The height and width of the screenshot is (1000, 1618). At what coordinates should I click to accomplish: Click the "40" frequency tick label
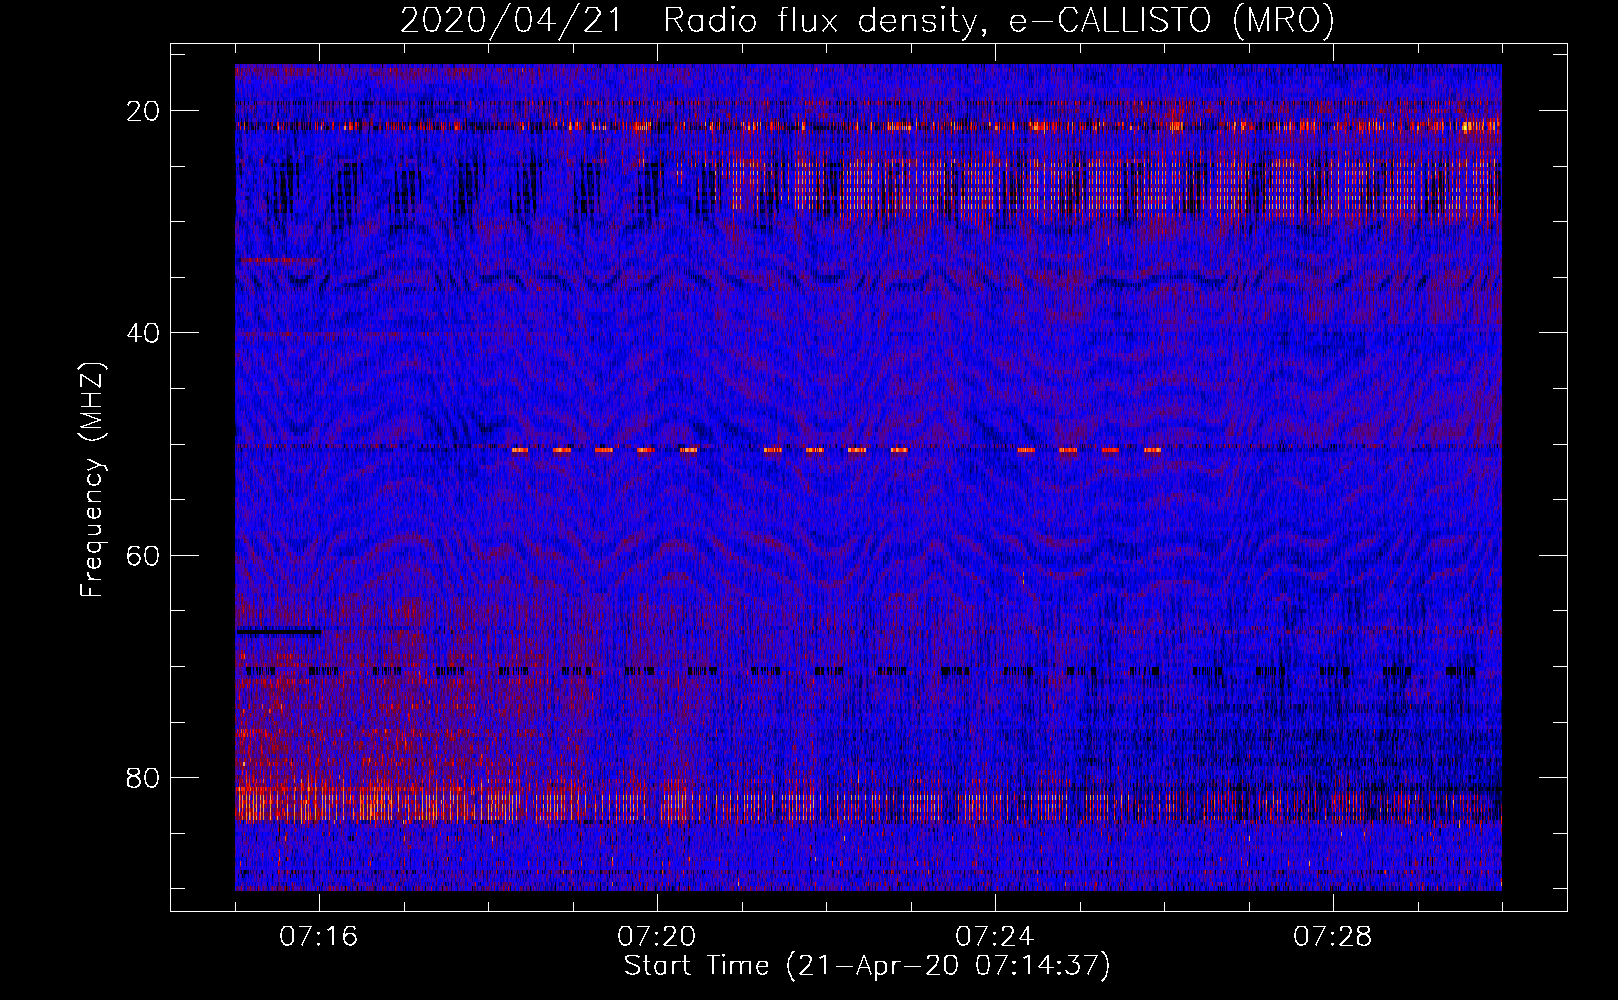[x=144, y=333]
